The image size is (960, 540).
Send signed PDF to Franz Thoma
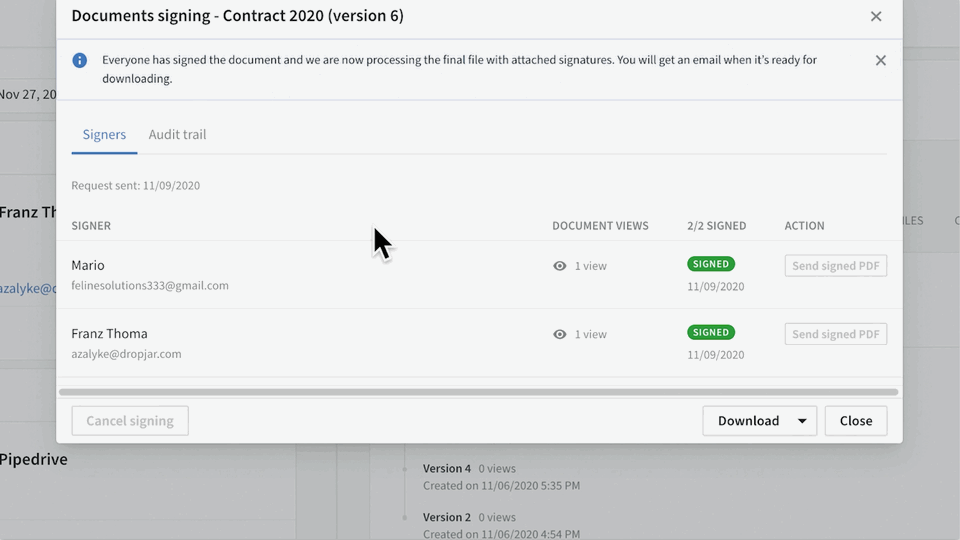point(836,334)
